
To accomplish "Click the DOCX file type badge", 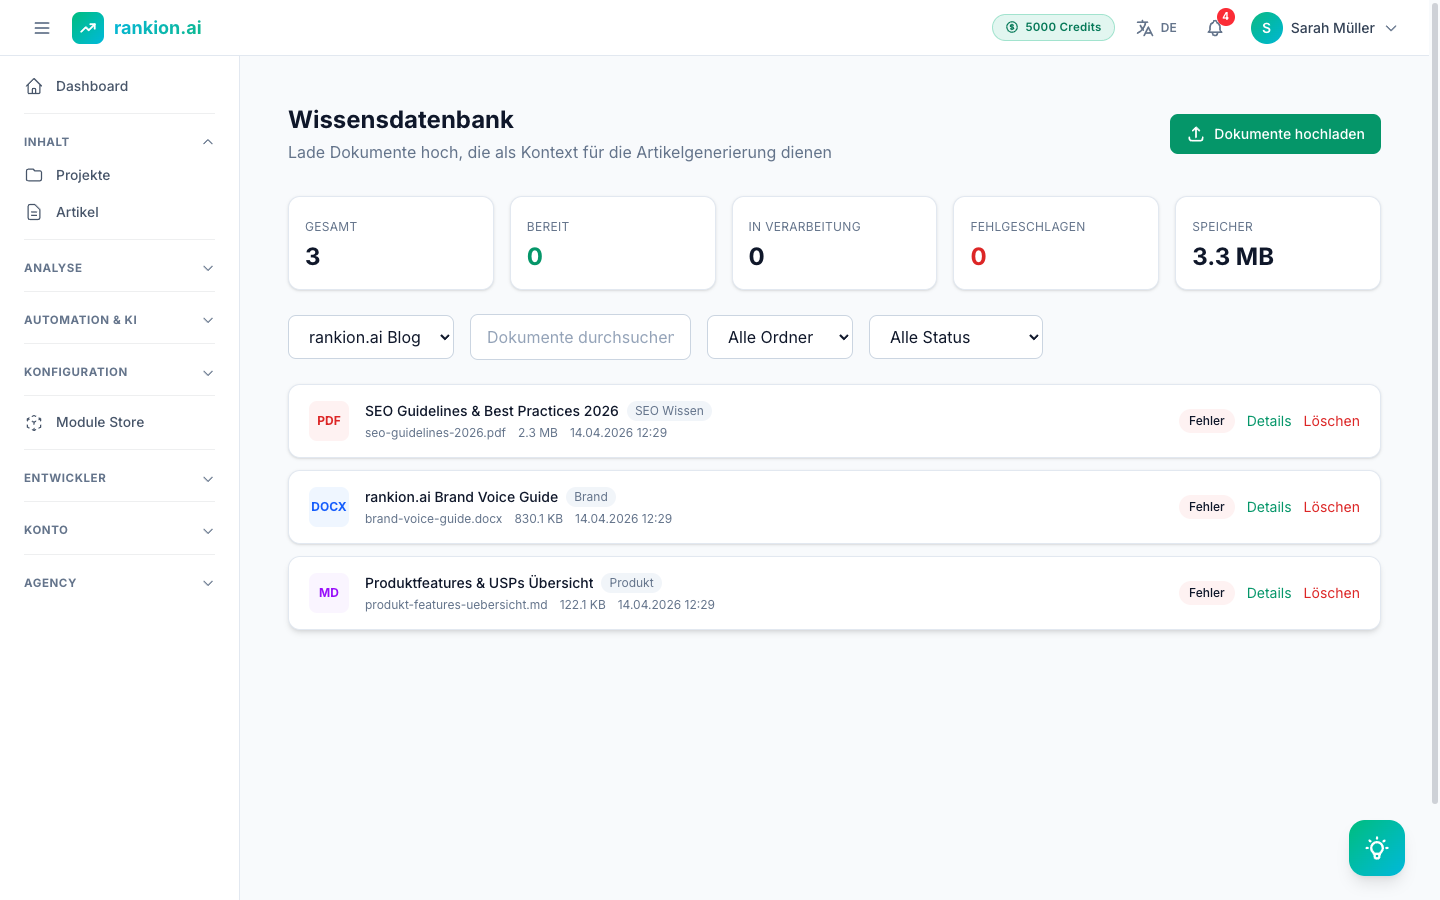I will point(329,507).
